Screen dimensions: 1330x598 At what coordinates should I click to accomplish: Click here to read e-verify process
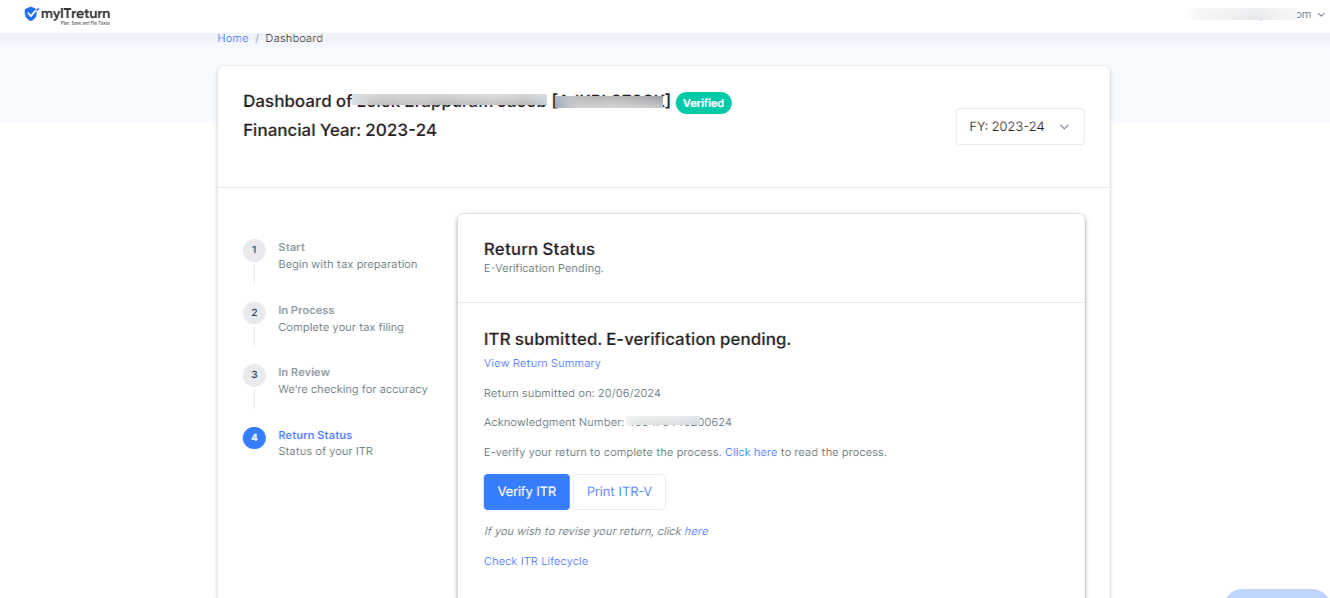tap(750, 451)
